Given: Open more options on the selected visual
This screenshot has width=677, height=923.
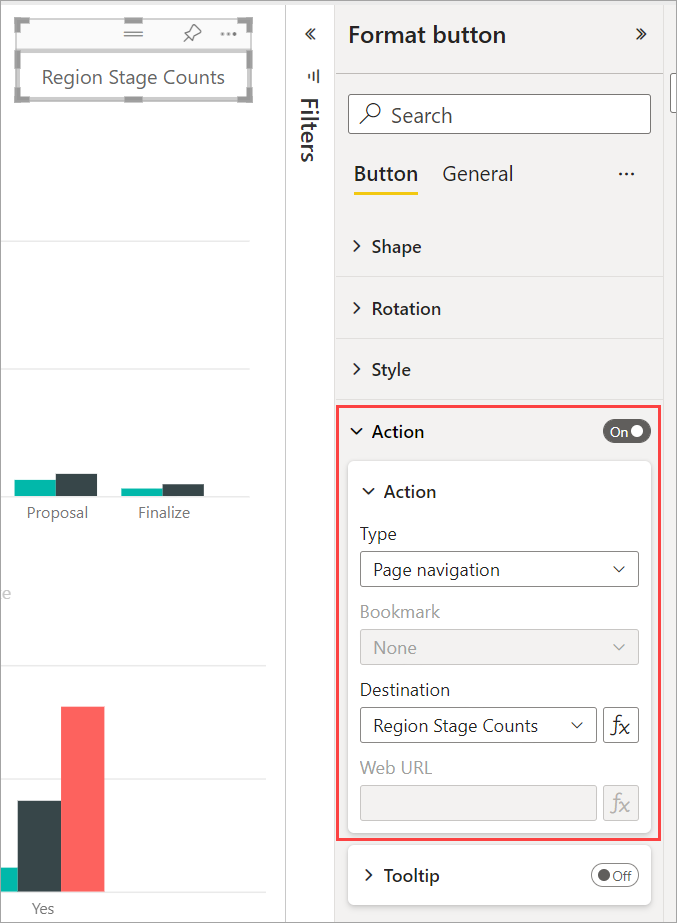Looking at the screenshot, I should 229,33.
